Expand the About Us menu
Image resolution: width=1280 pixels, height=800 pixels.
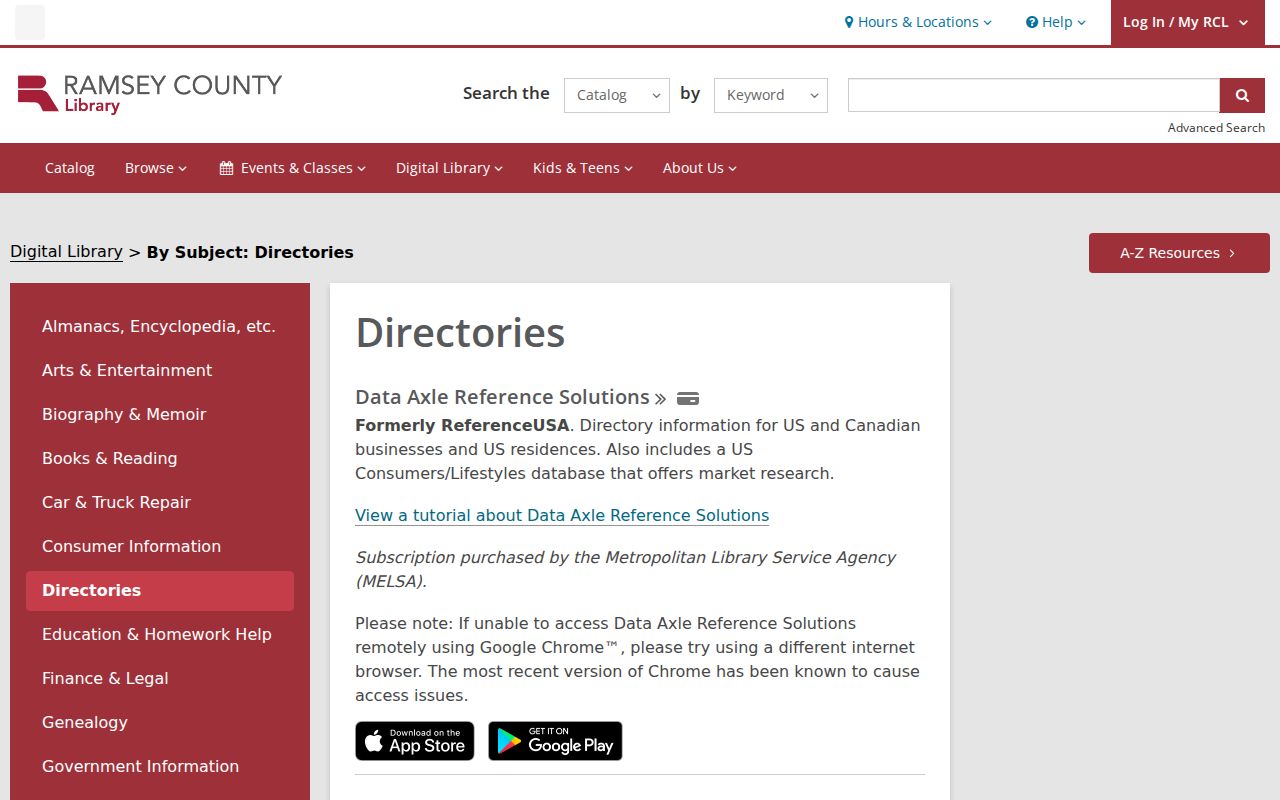pos(700,168)
